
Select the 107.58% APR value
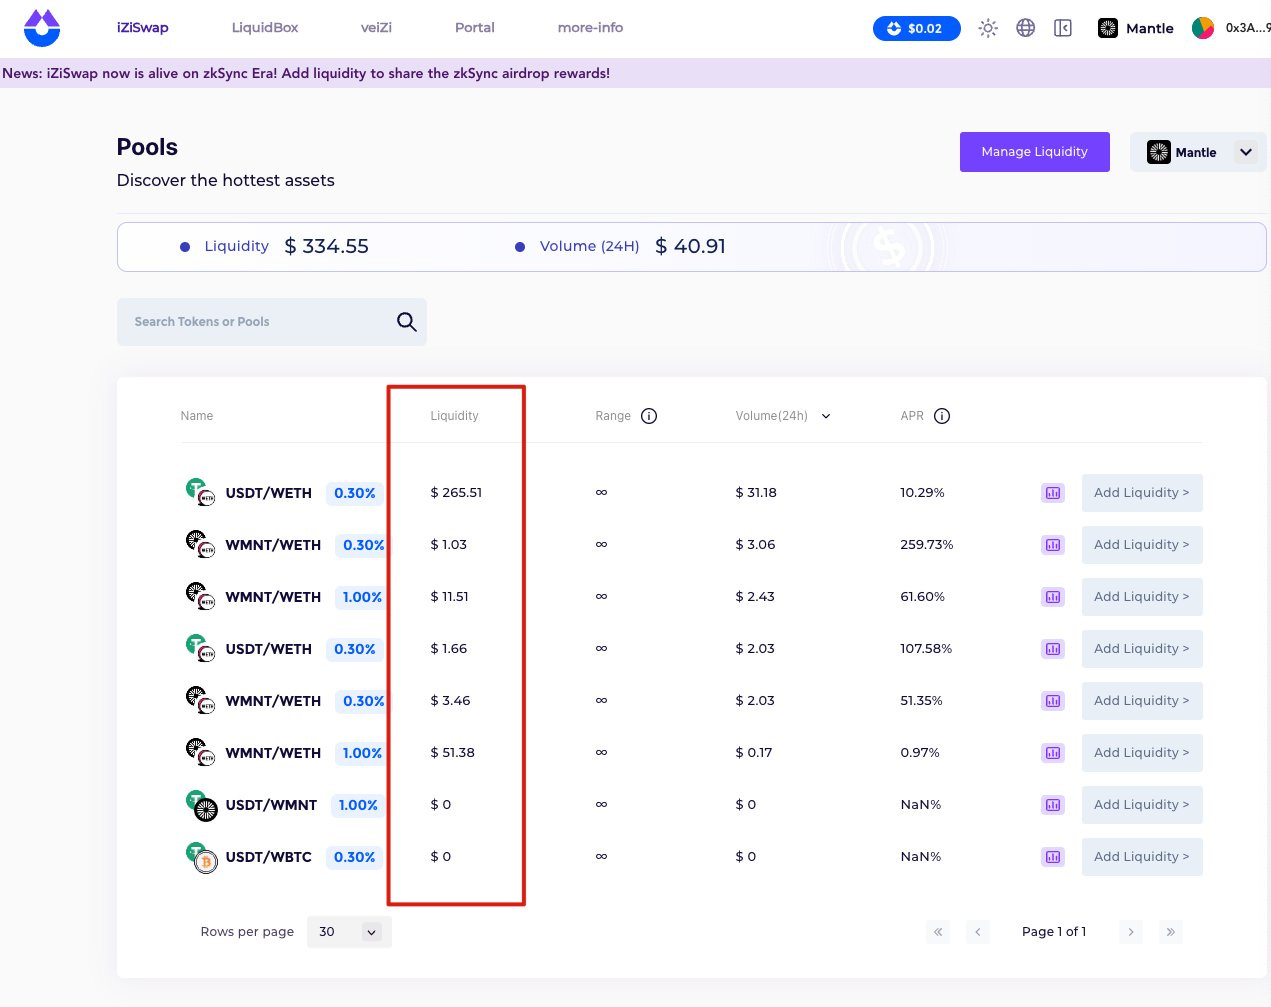[926, 649]
